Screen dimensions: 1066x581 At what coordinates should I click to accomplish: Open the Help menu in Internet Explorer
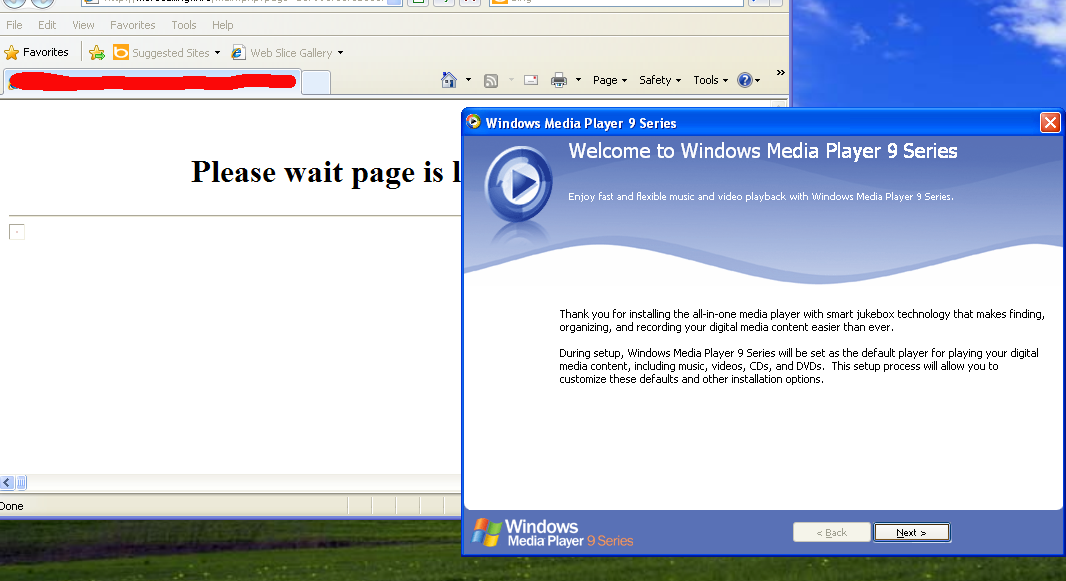222,25
